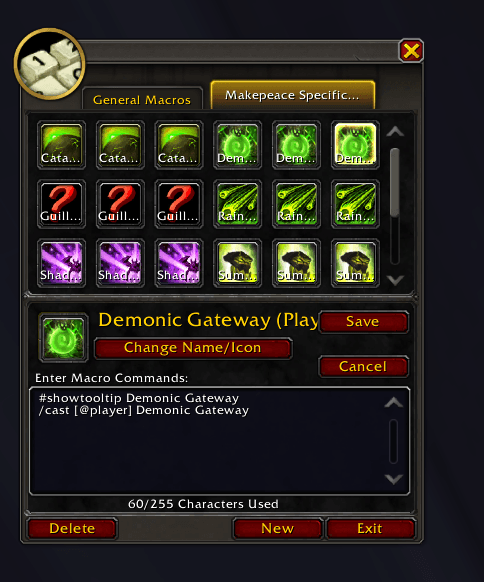This screenshot has width=484, height=582.
Task: Select the first Cataclysm macro icon
Action: click(x=61, y=145)
